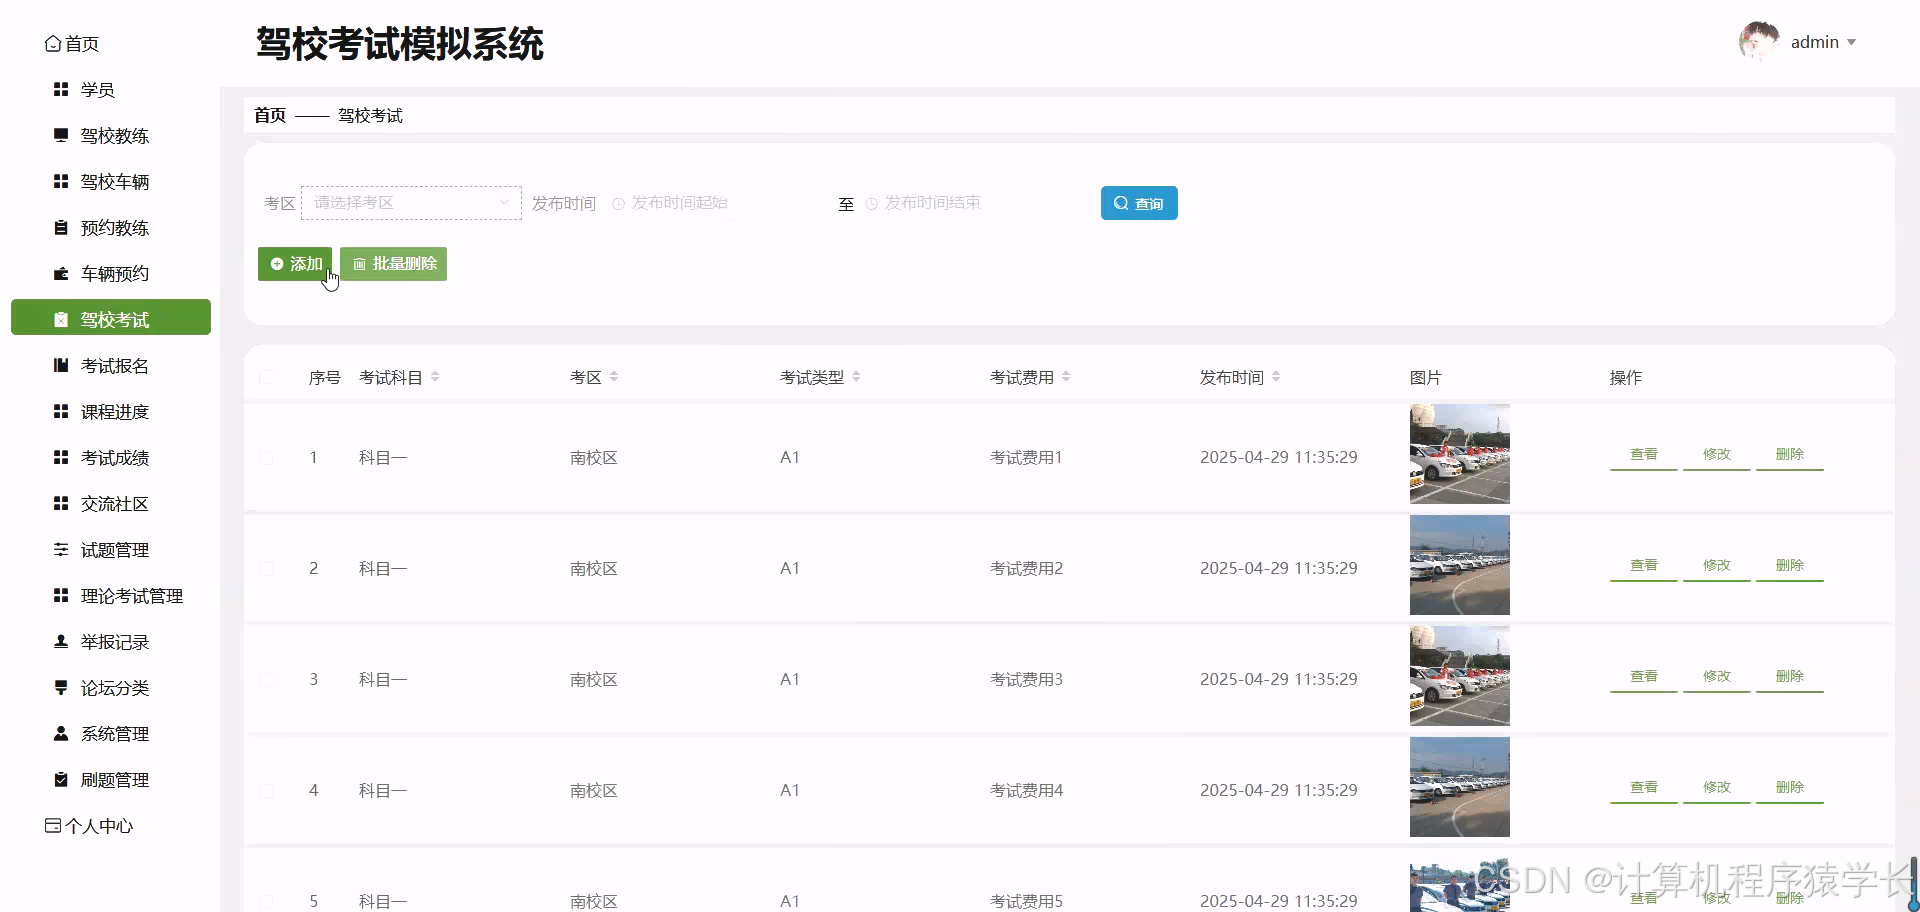This screenshot has height=912, width=1920.
Task: Select the 学员 grid icon in the sidebar
Action: (x=60, y=89)
